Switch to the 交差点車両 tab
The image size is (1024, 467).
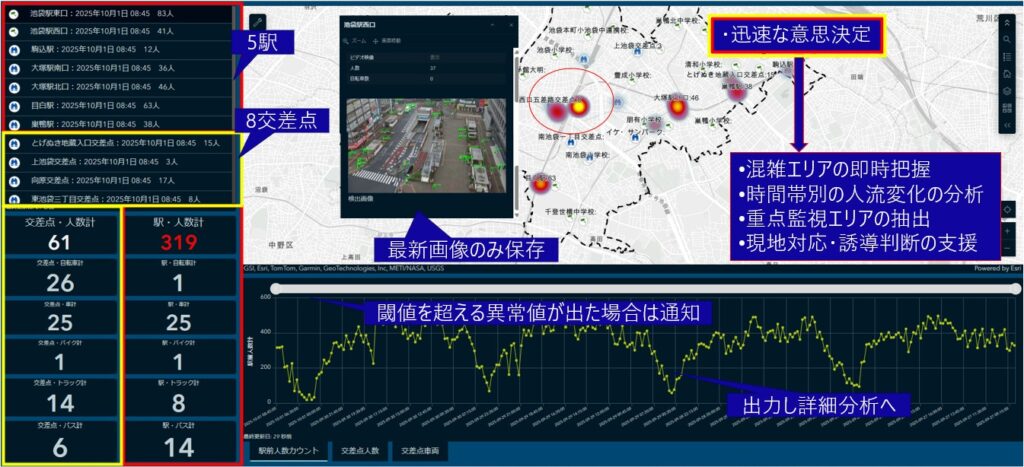421,452
